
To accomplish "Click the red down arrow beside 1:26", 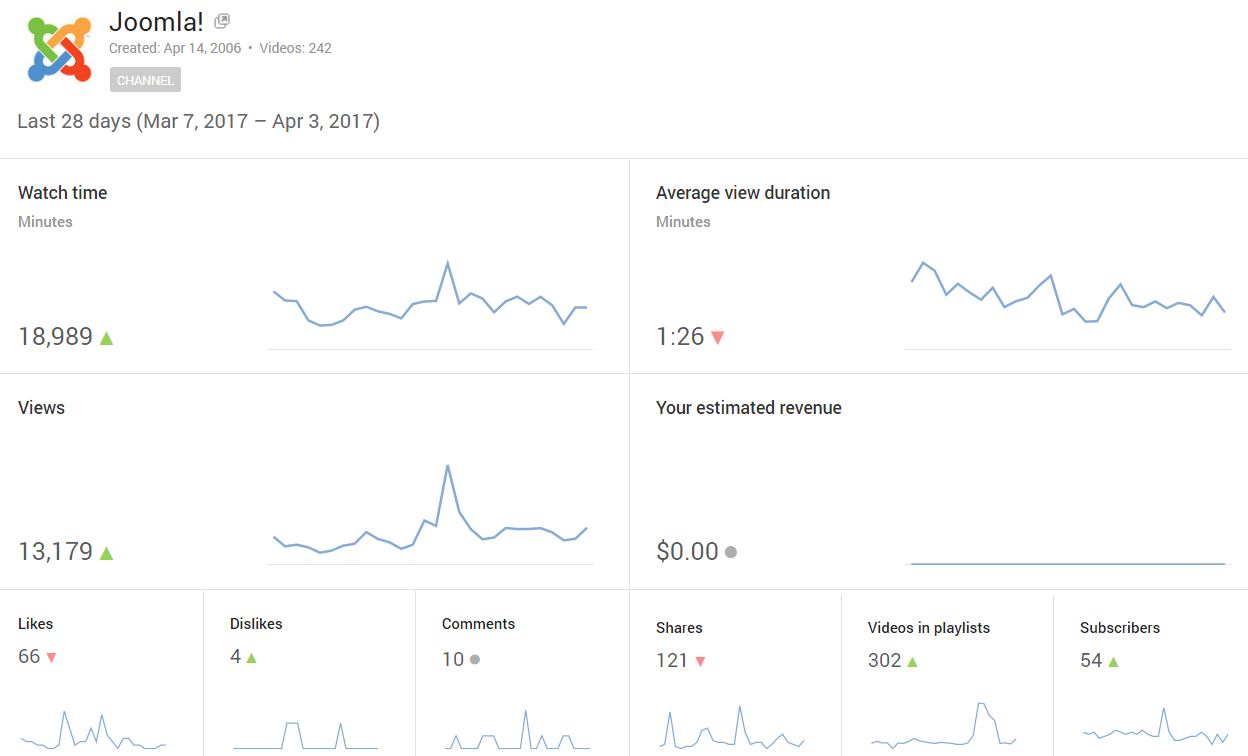I will (717, 338).
